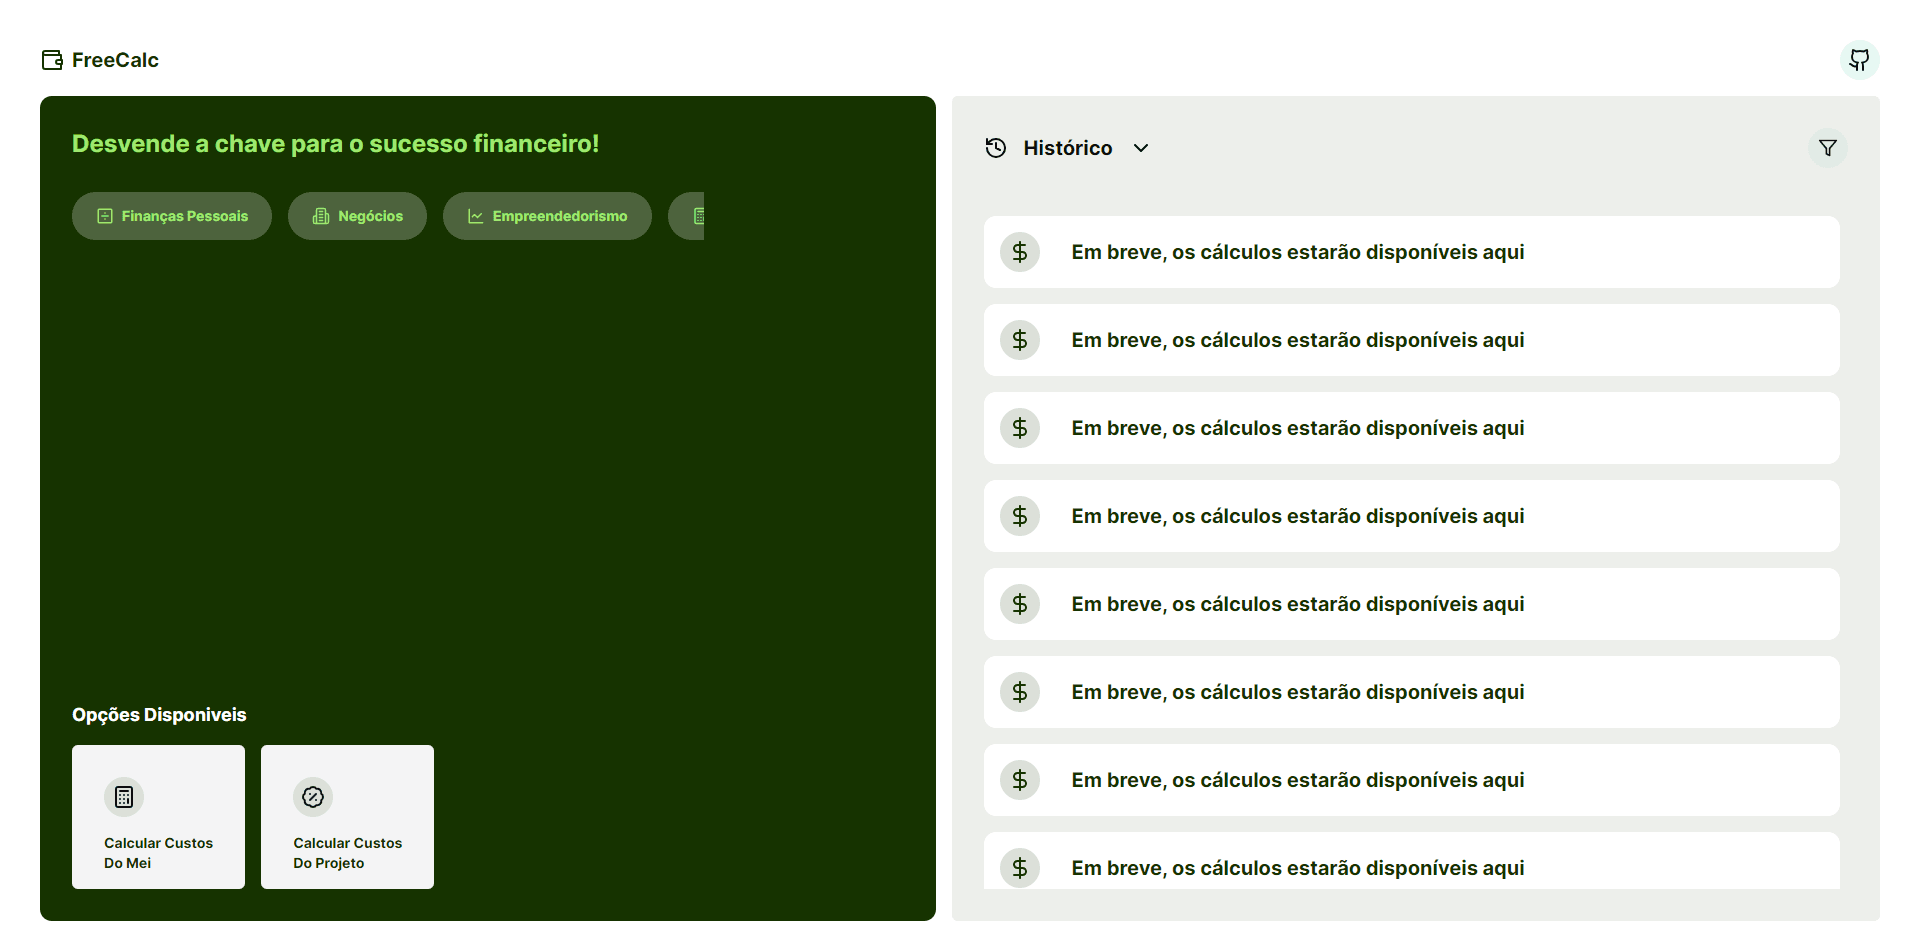Toggle the Finanças Pessoais category filter

click(171, 215)
